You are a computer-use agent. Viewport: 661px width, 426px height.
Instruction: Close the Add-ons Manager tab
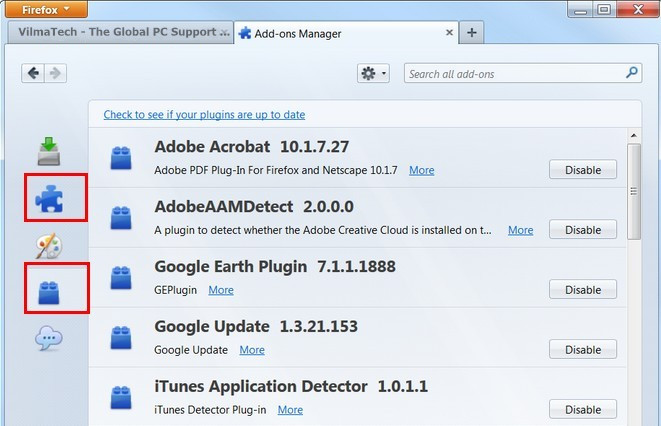coord(449,32)
